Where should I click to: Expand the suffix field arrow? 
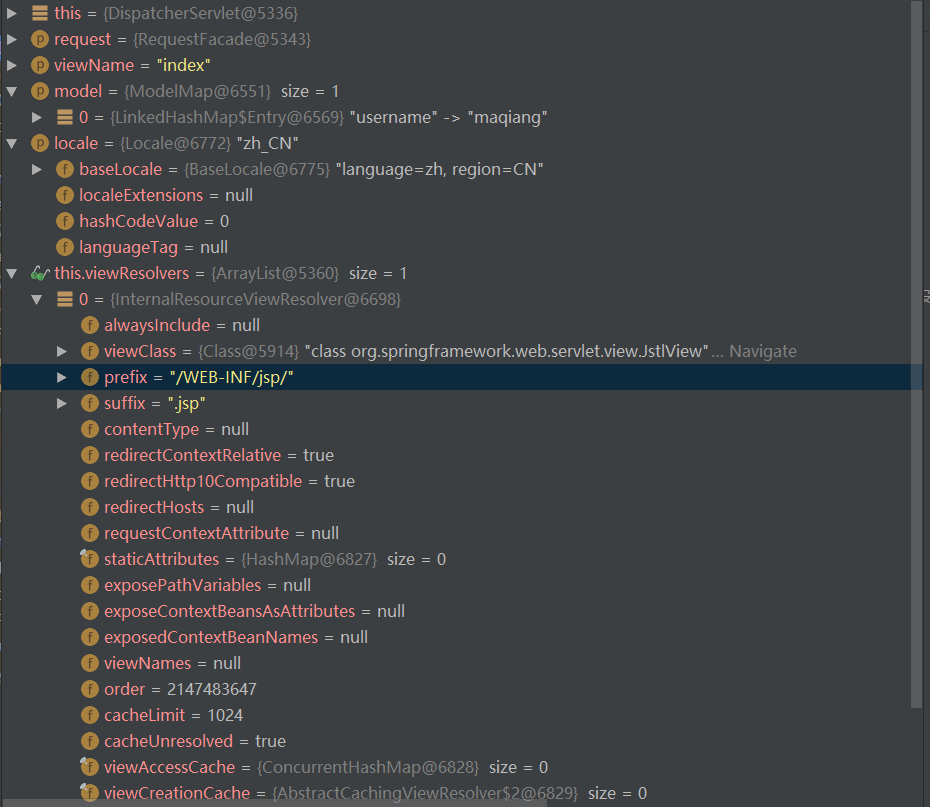(62, 403)
